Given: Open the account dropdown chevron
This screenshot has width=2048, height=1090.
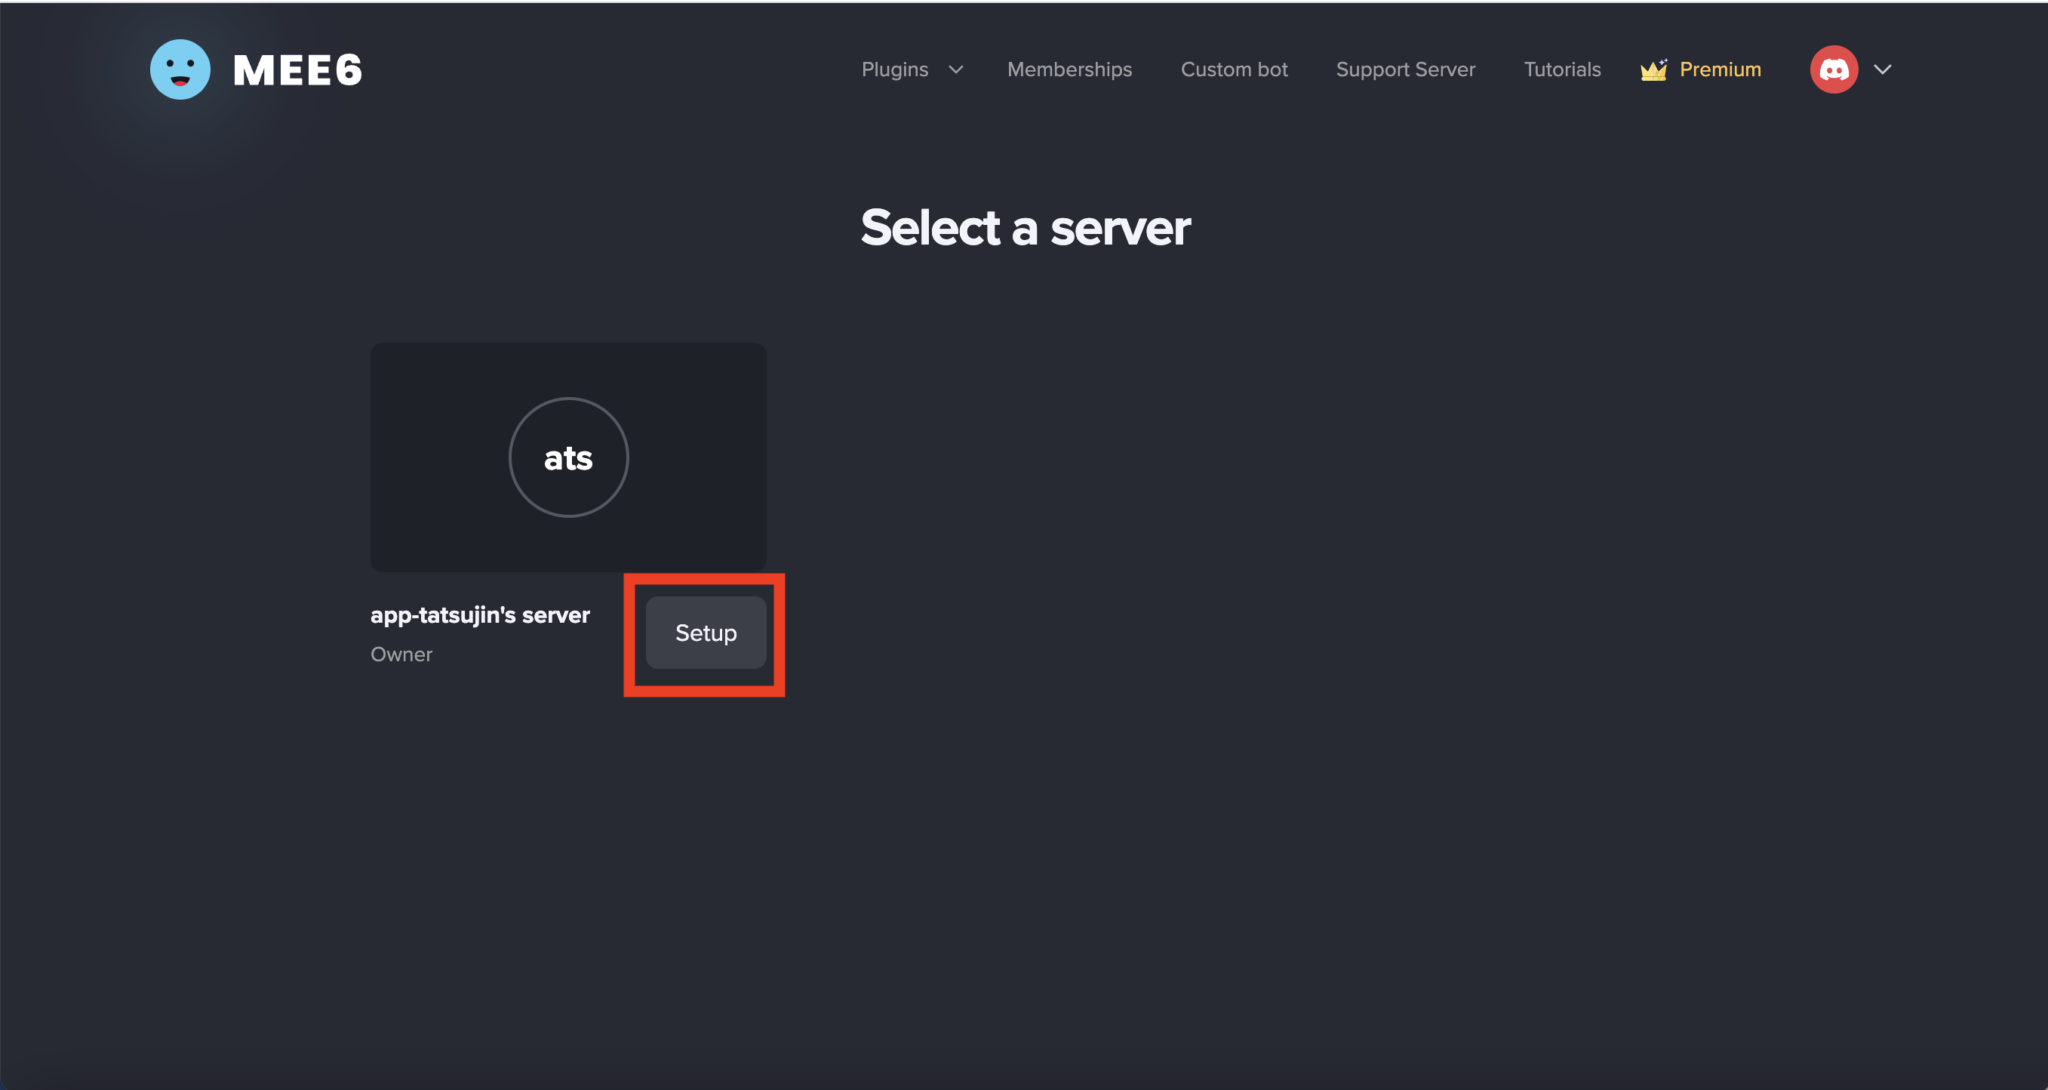Looking at the screenshot, I should point(1884,69).
